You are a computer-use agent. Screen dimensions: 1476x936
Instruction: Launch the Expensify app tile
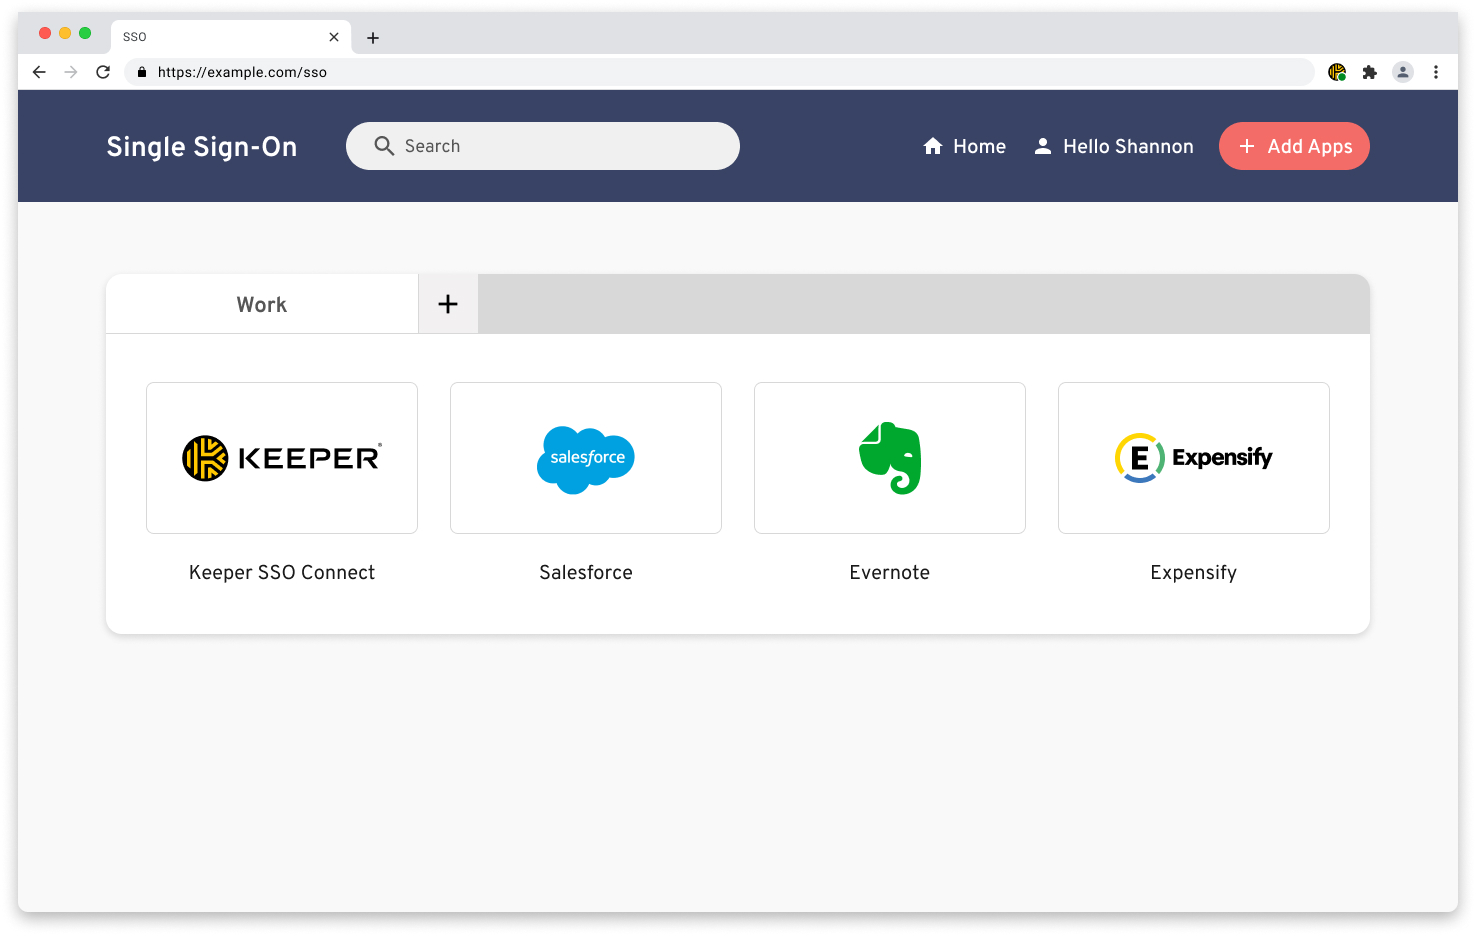[1194, 458]
